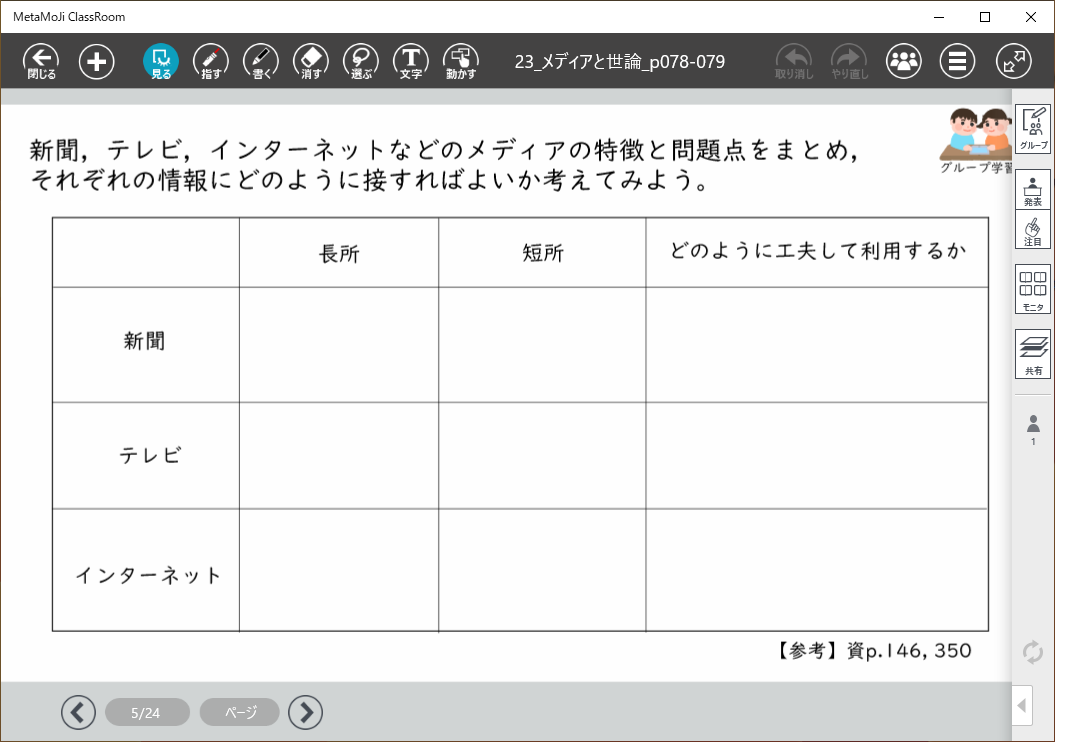Open the participants group icon in toolbar

(904, 61)
